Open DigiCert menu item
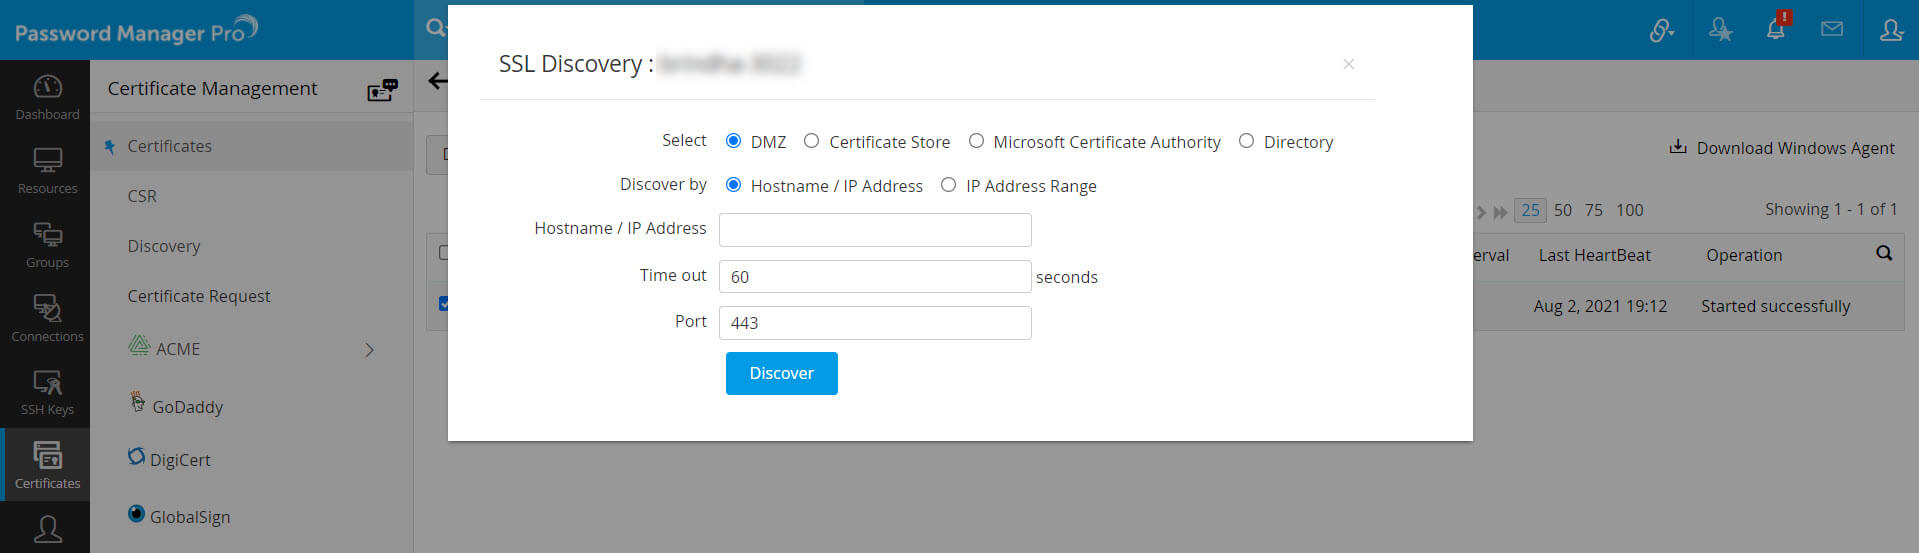The image size is (1919, 553). click(x=180, y=460)
